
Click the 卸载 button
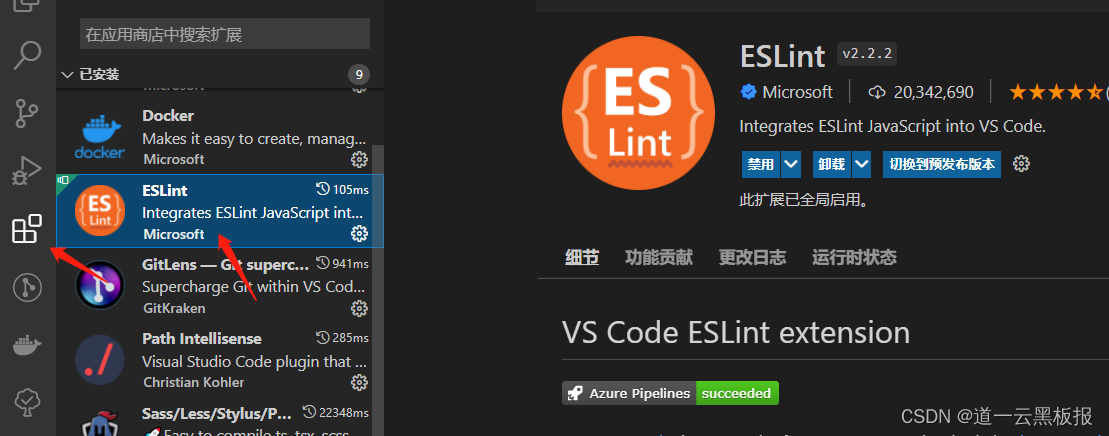click(832, 164)
